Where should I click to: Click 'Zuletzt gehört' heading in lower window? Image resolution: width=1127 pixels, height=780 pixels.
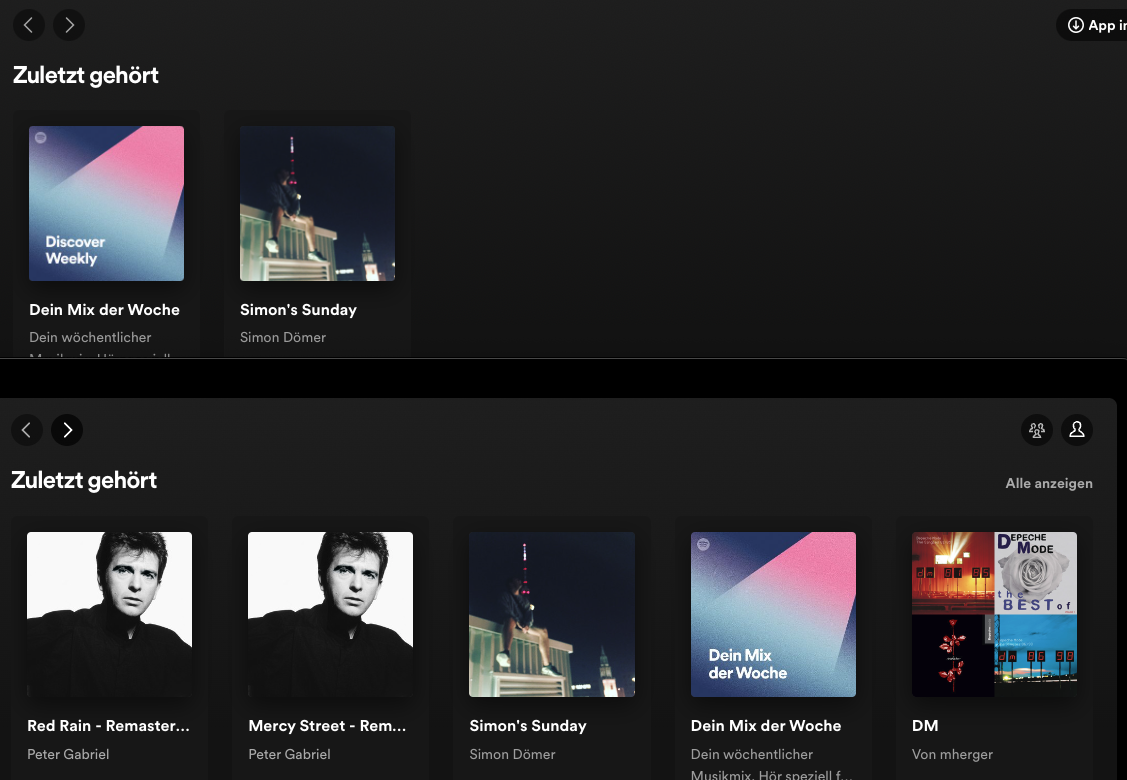coord(84,480)
